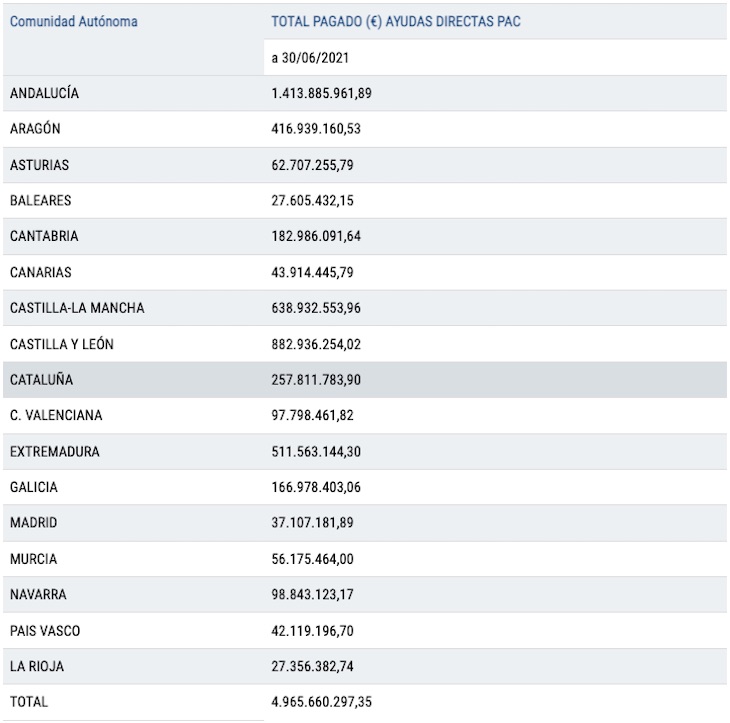Select the MADRID amount 37.107.181,89

pyautogui.click(x=312, y=523)
